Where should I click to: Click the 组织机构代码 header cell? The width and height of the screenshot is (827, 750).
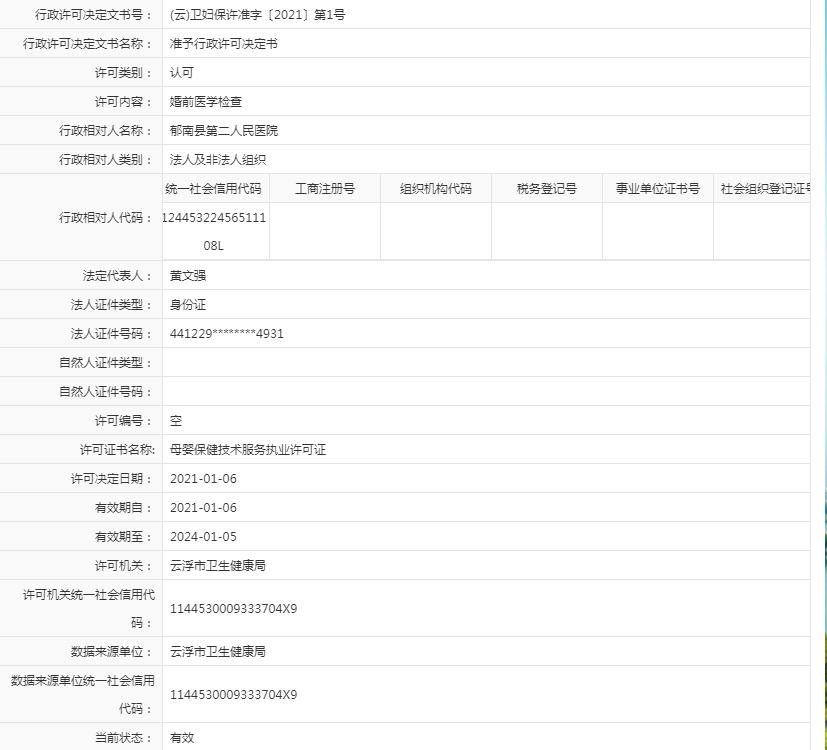coord(435,187)
